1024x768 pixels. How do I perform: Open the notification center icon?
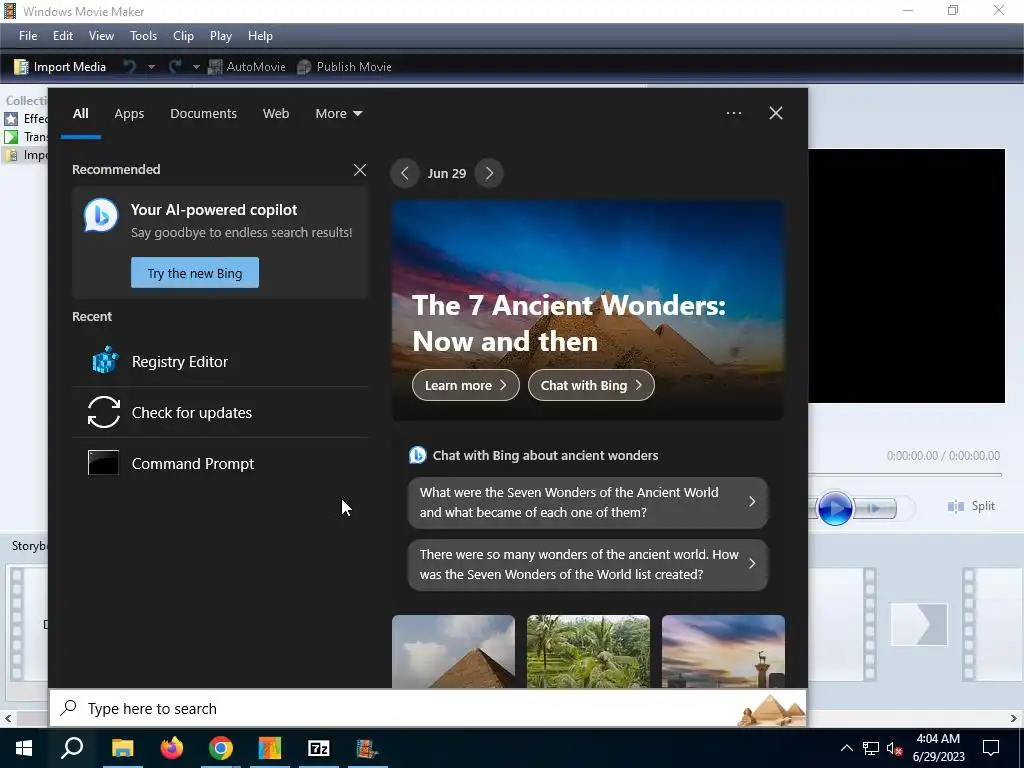coord(991,748)
